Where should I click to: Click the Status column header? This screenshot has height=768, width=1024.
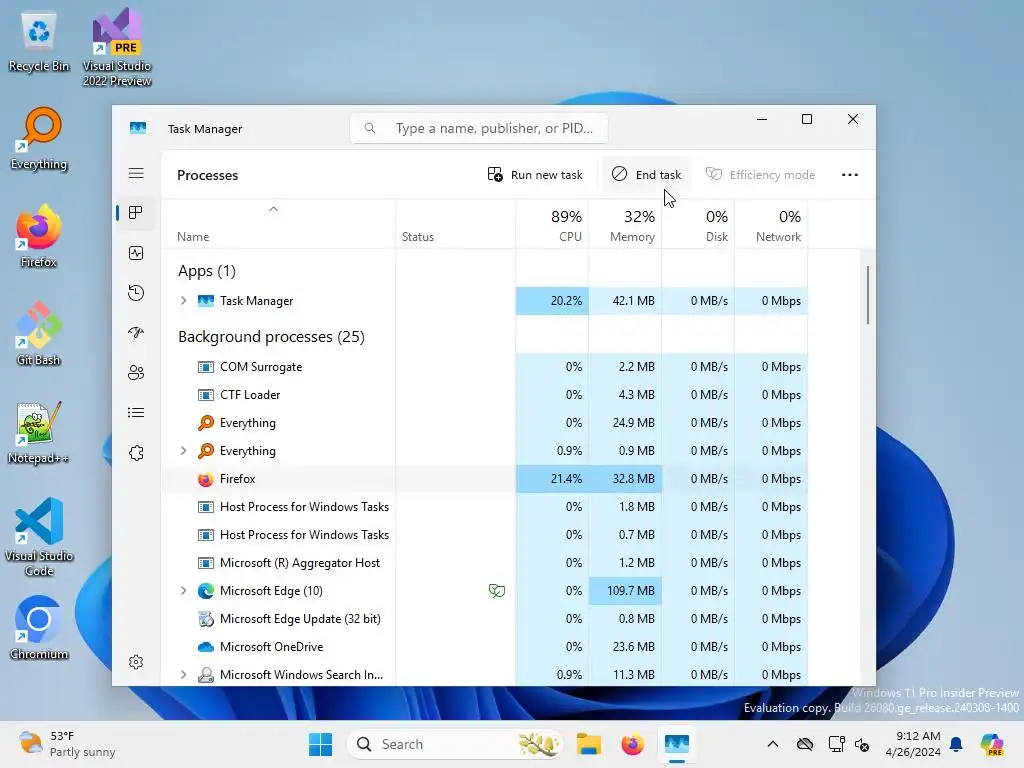point(456,225)
